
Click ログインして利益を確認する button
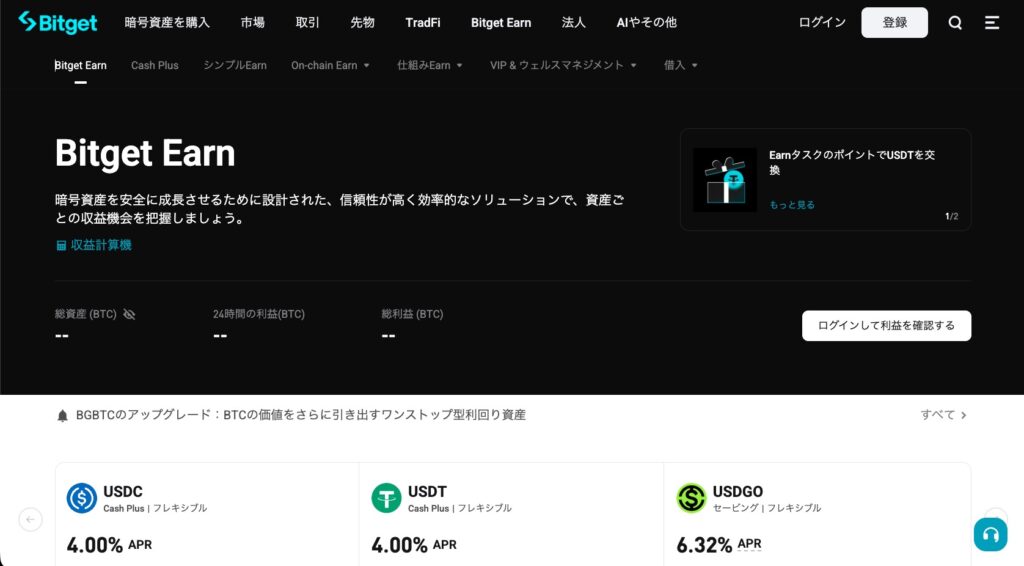point(886,326)
